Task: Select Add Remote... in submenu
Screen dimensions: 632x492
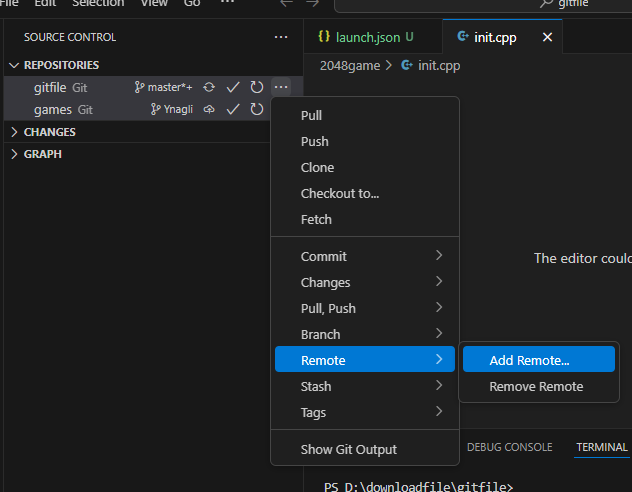Action: coord(538,359)
